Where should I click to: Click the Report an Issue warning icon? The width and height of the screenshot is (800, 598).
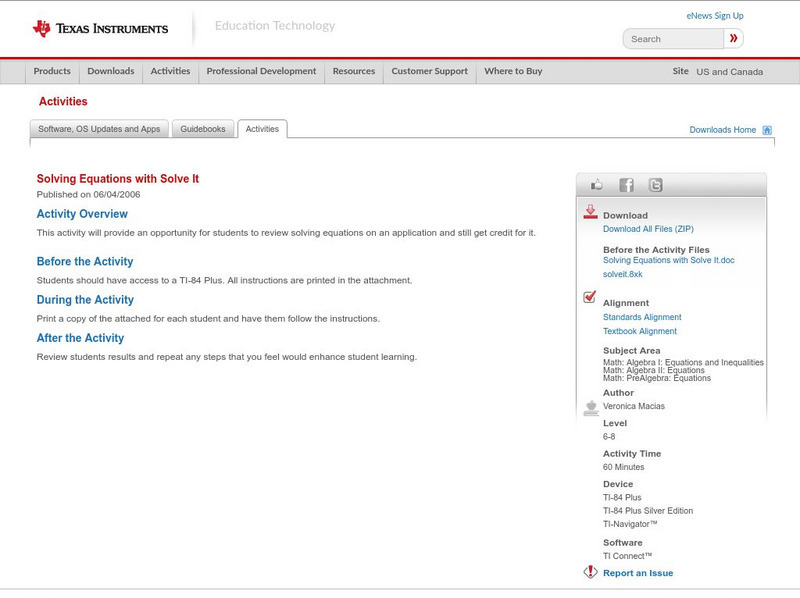point(589,573)
